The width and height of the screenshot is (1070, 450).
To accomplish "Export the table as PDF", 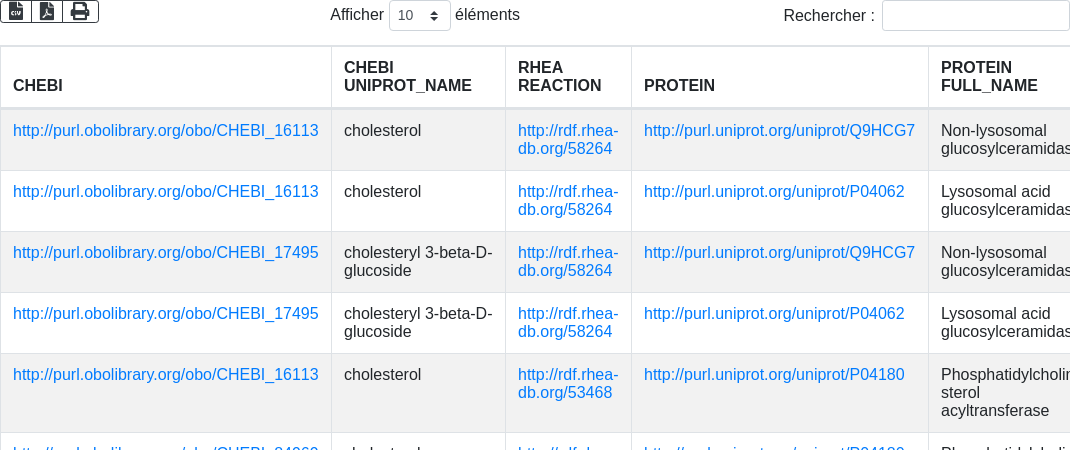I will [47, 11].
